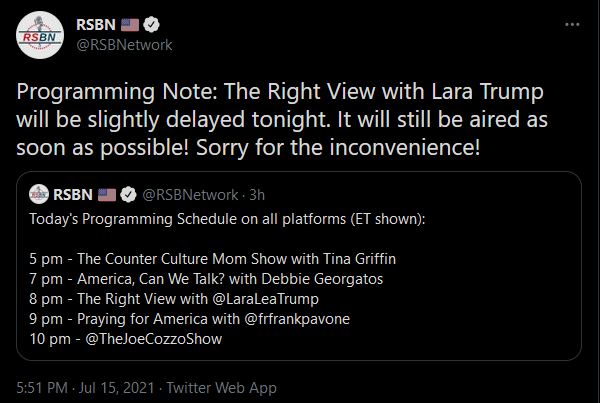Open the @frfrankpavone mention

pyautogui.click(x=297, y=319)
